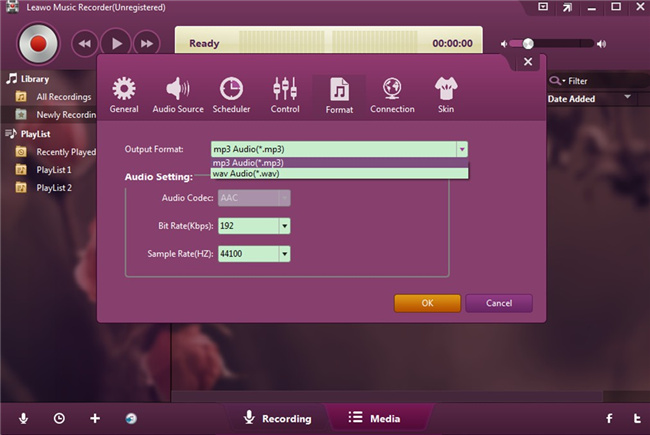
Task: Open the Scheduler settings tab
Action: (x=231, y=95)
